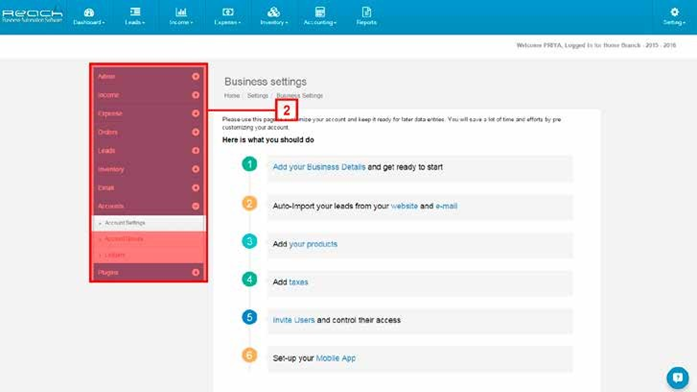Expand the Plugins sidebar section
This screenshot has height=392, width=697.
[196, 272]
